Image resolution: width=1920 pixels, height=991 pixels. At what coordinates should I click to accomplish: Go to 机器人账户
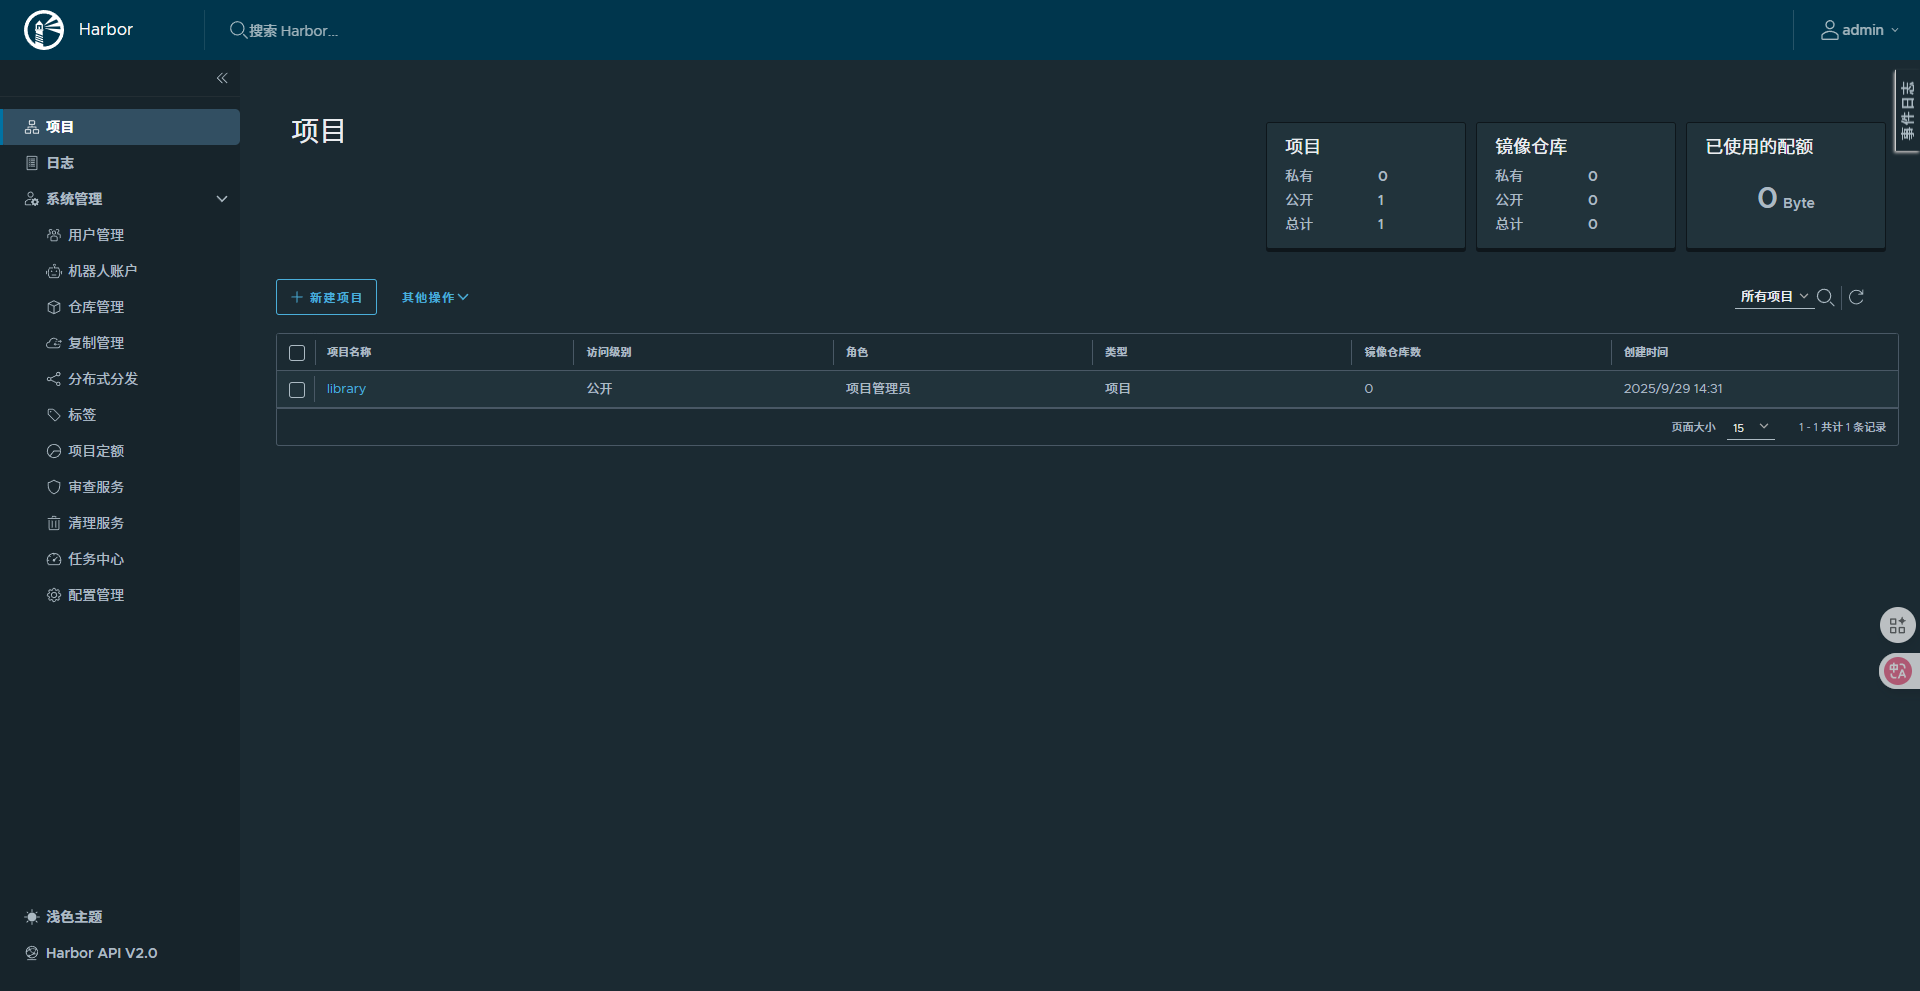[x=102, y=271]
